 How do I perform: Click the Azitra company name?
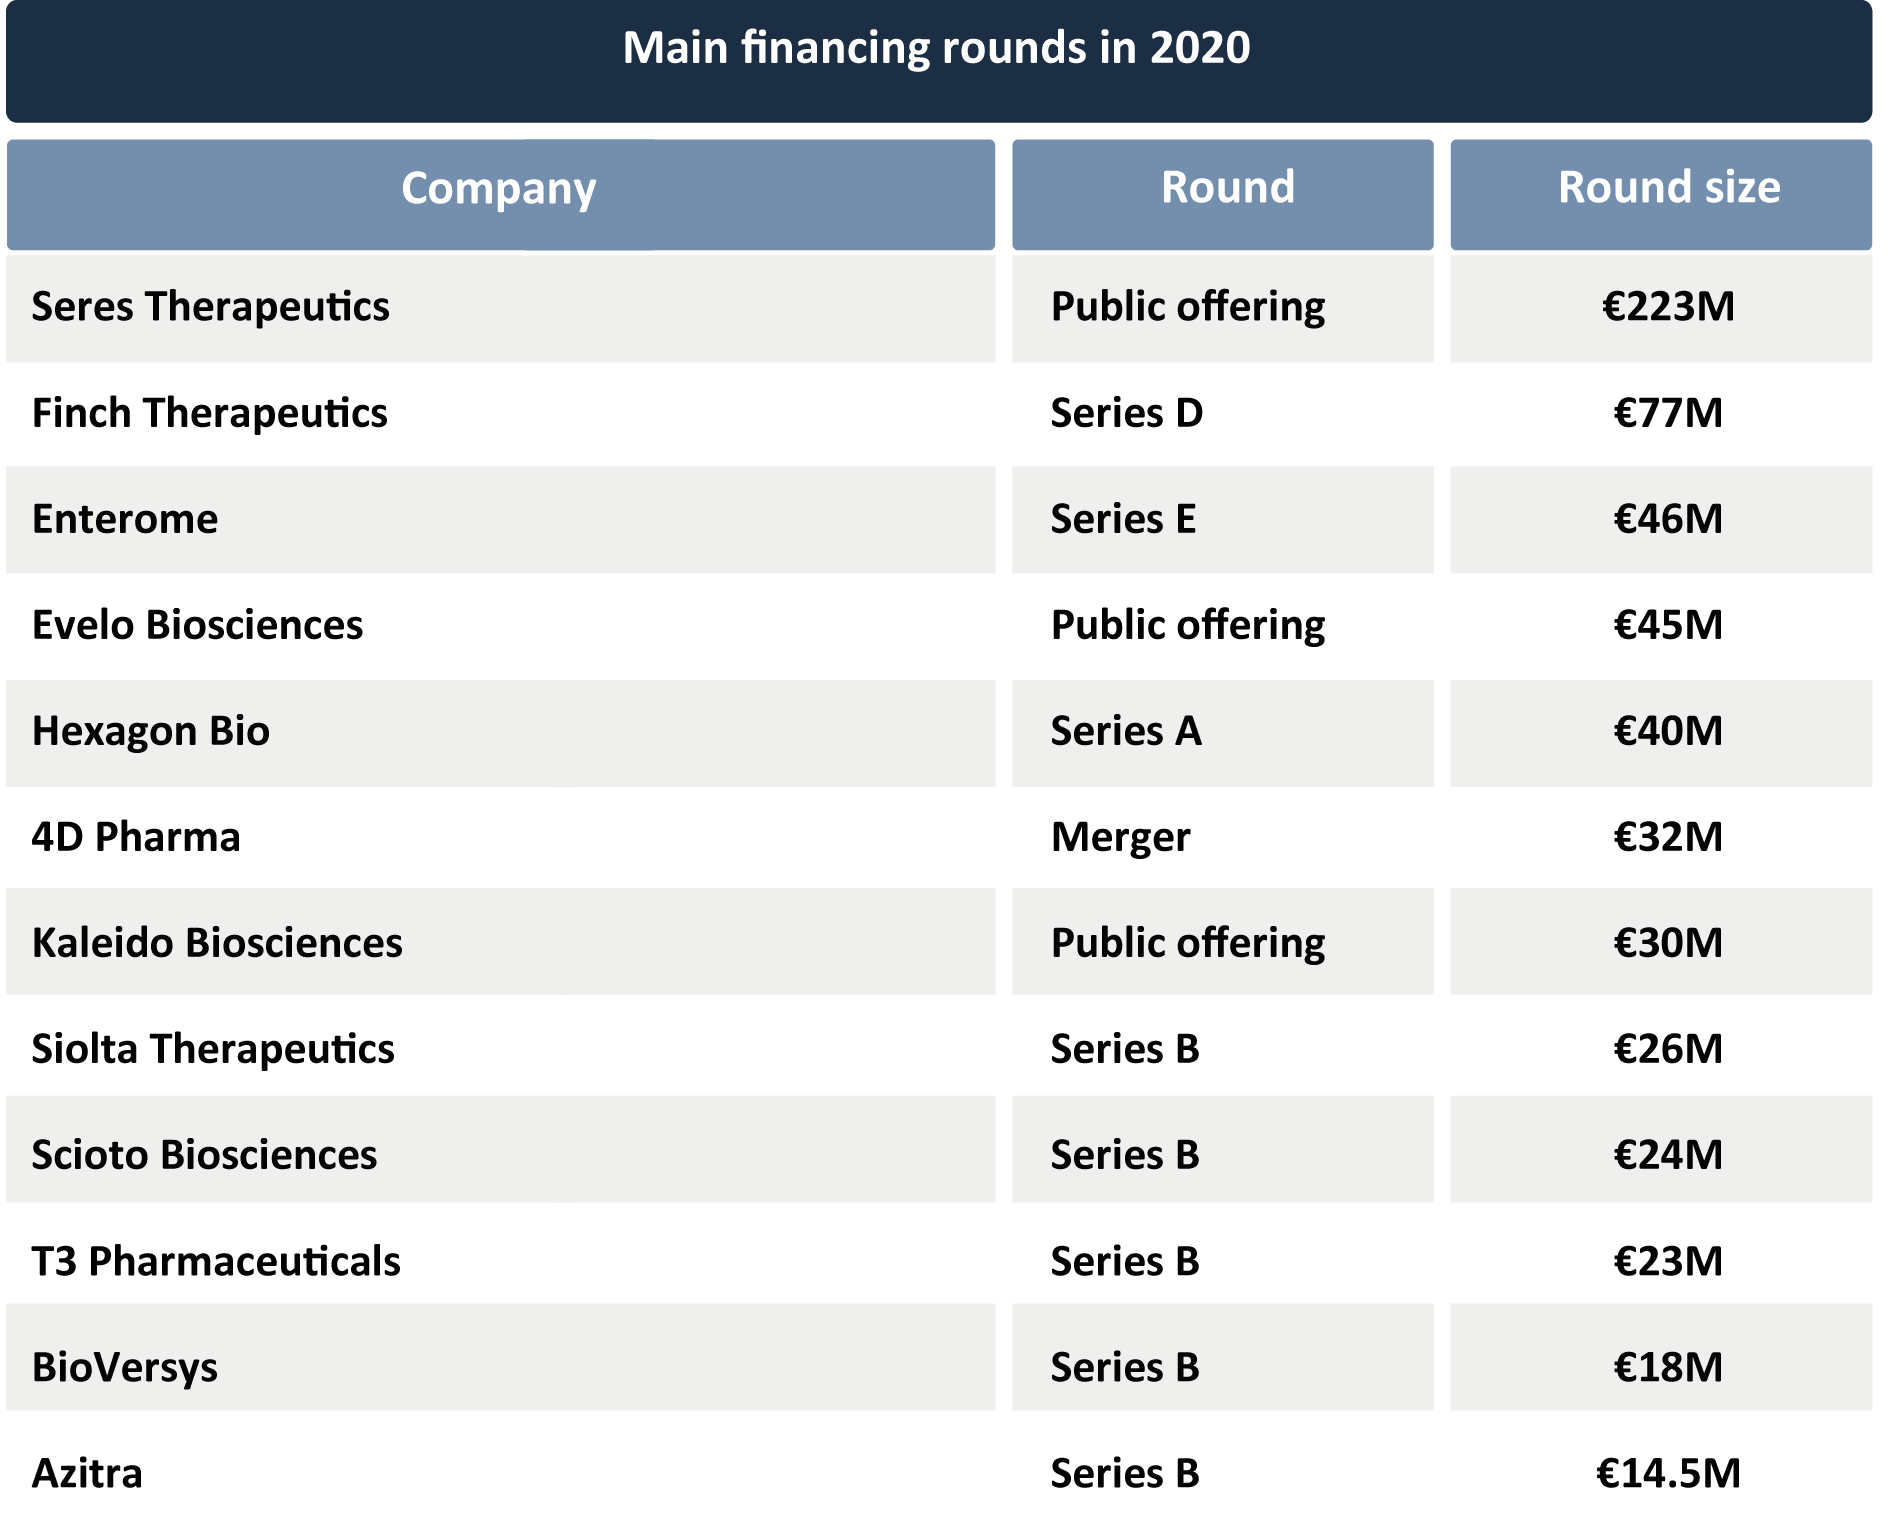coord(87,1473)
